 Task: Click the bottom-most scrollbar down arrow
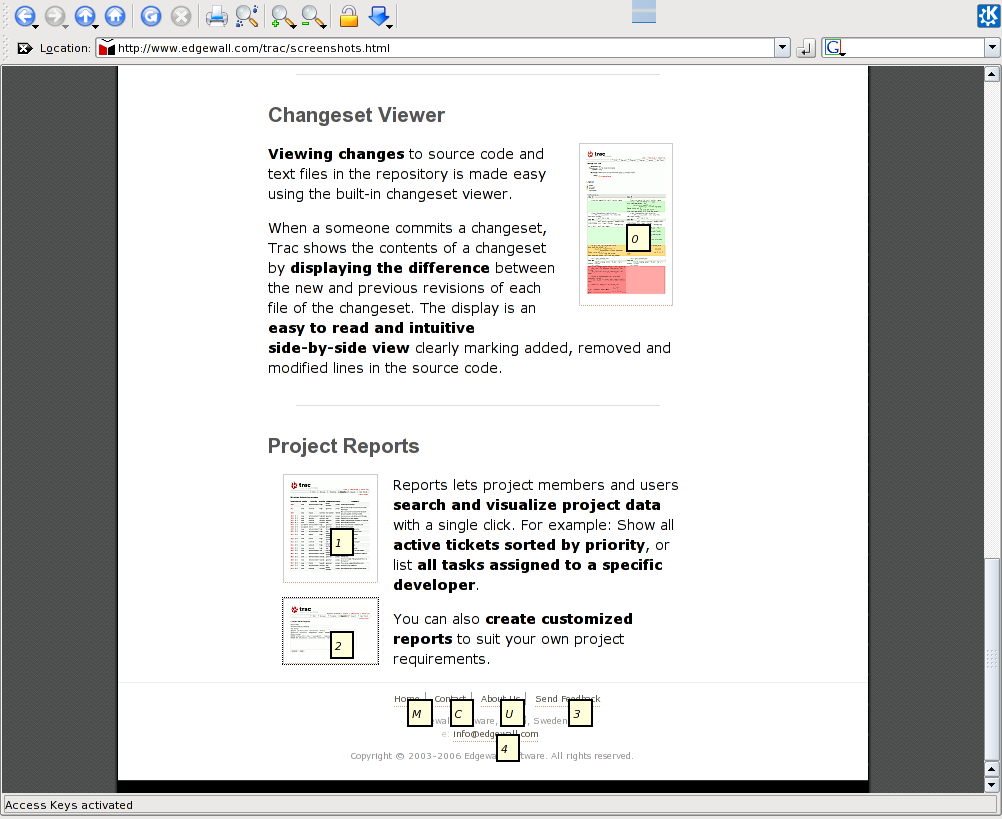tap(991, 785)
